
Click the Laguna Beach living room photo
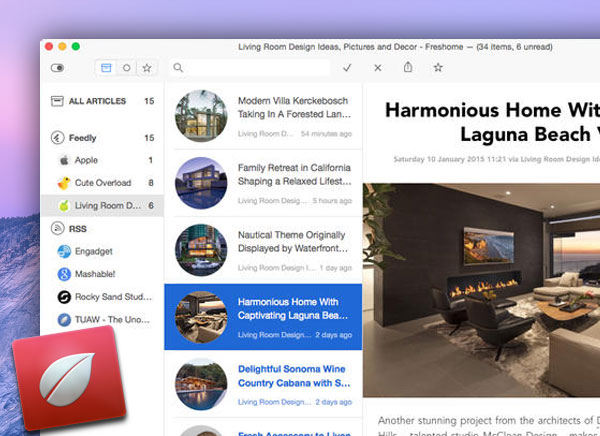click(x=481, y=290)
